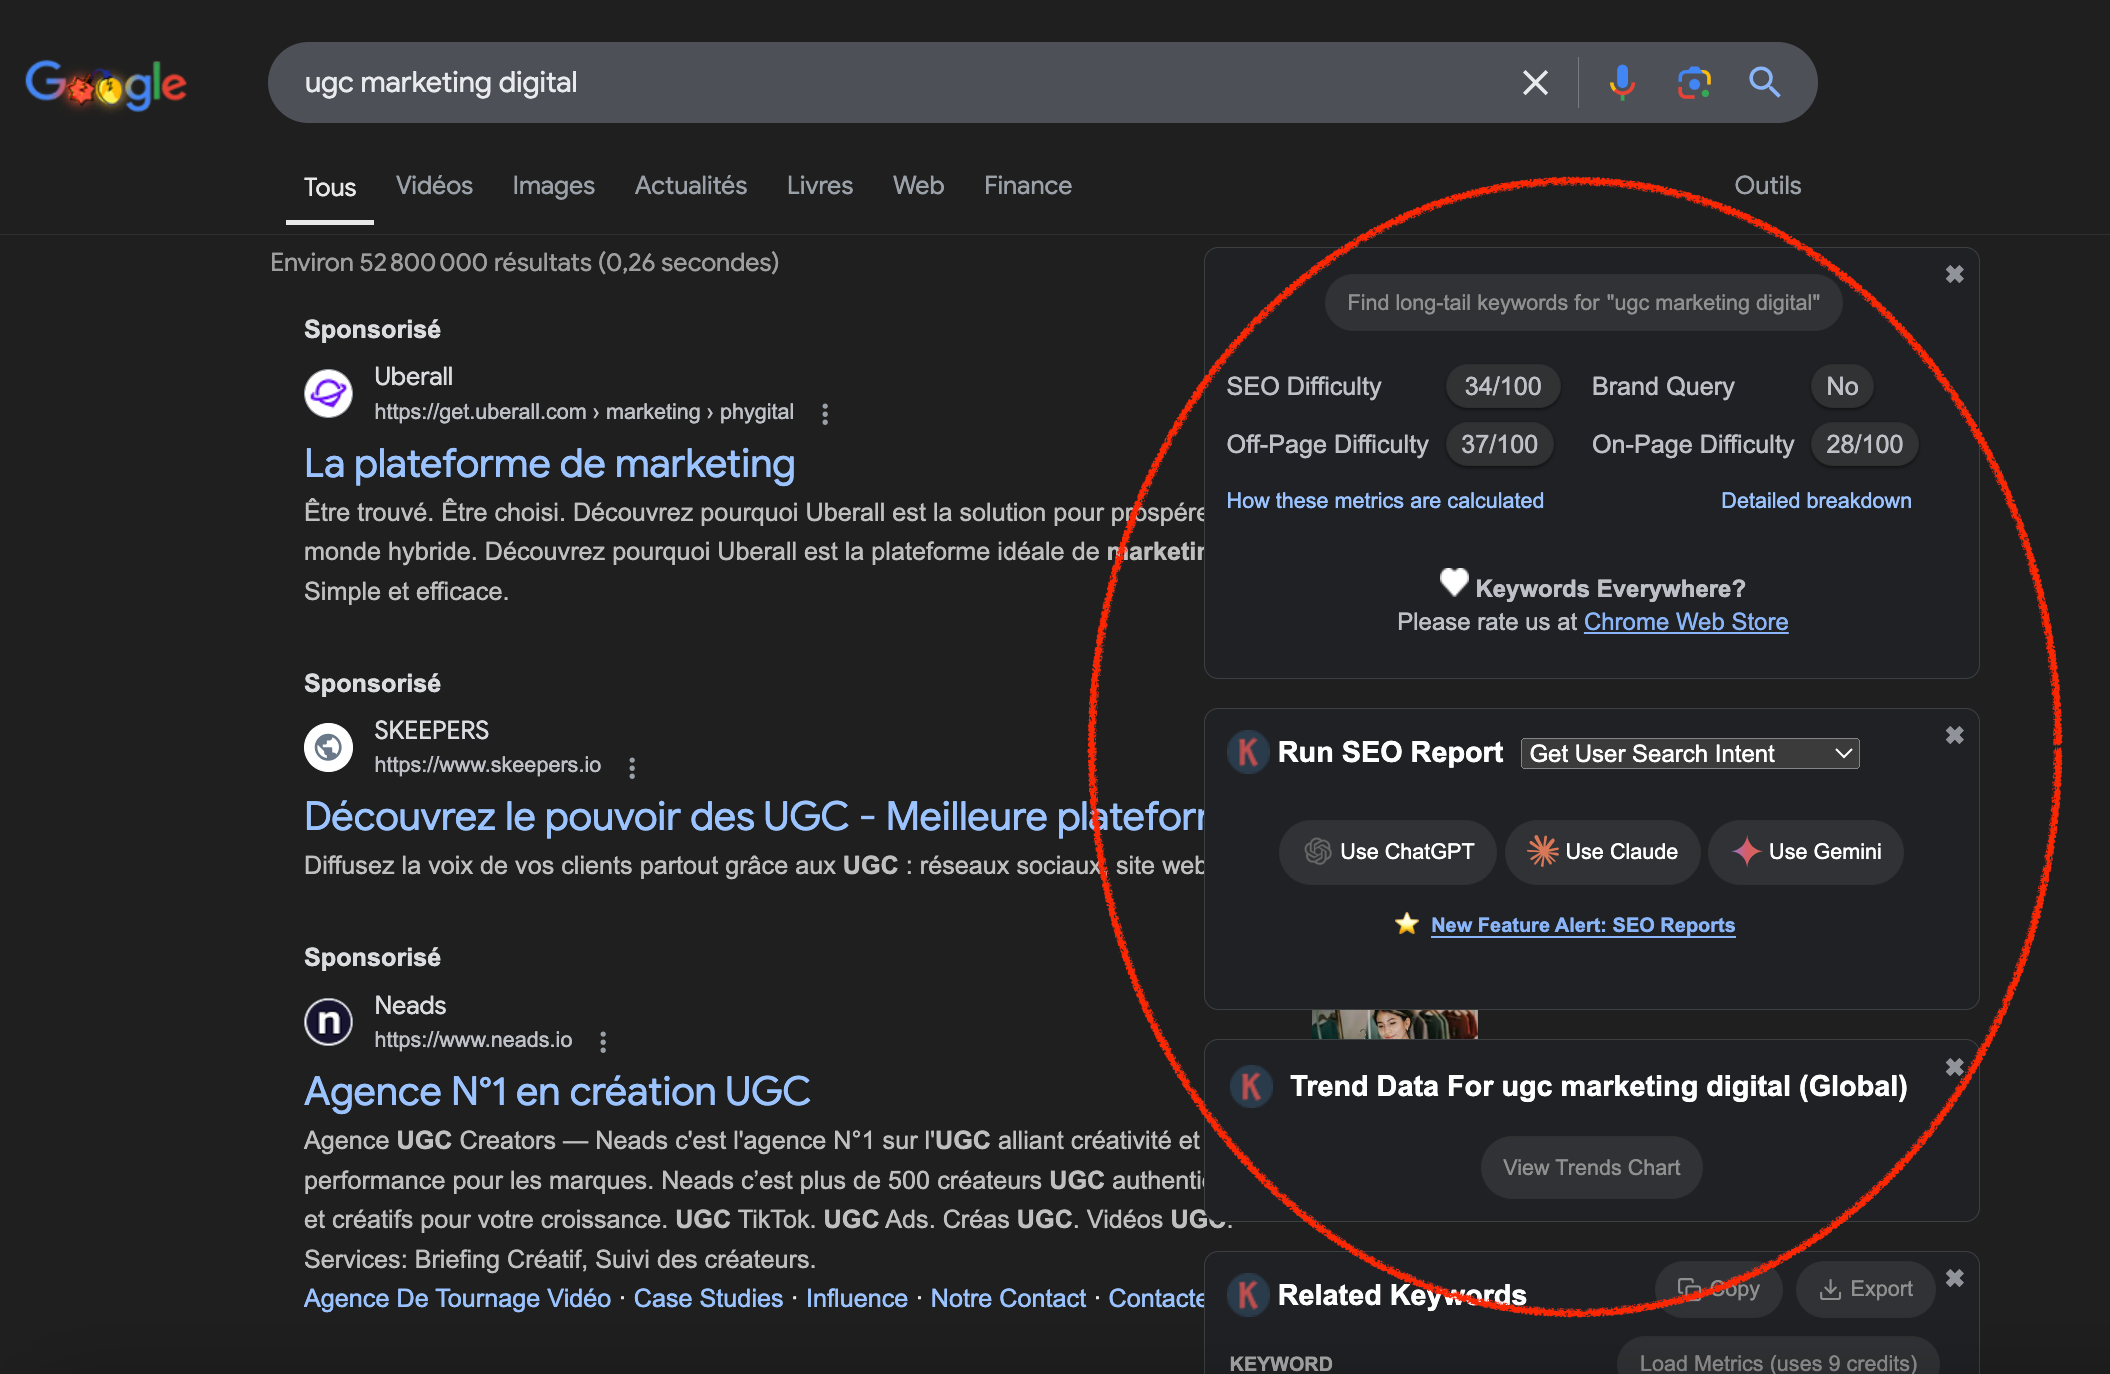Click View Trends Chart button
The image size is (2110, 1374).
pos(1591,1167)
